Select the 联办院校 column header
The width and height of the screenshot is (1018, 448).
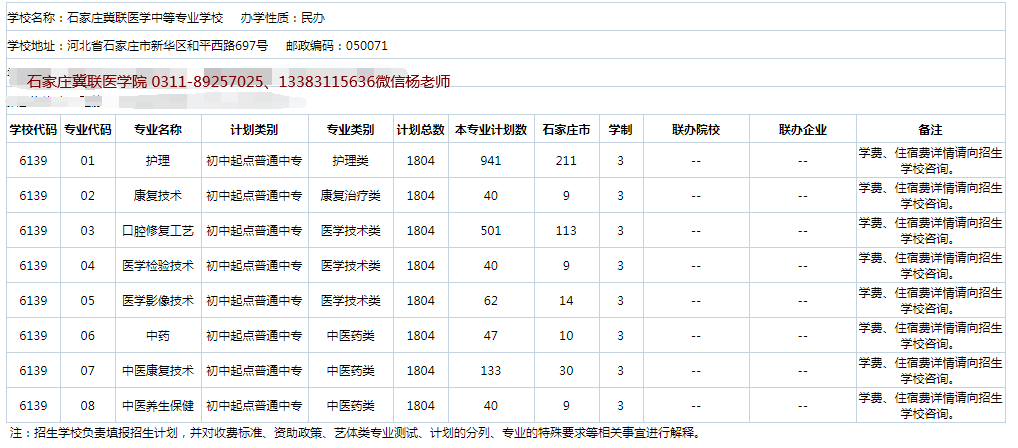click(x=696, y=130)
